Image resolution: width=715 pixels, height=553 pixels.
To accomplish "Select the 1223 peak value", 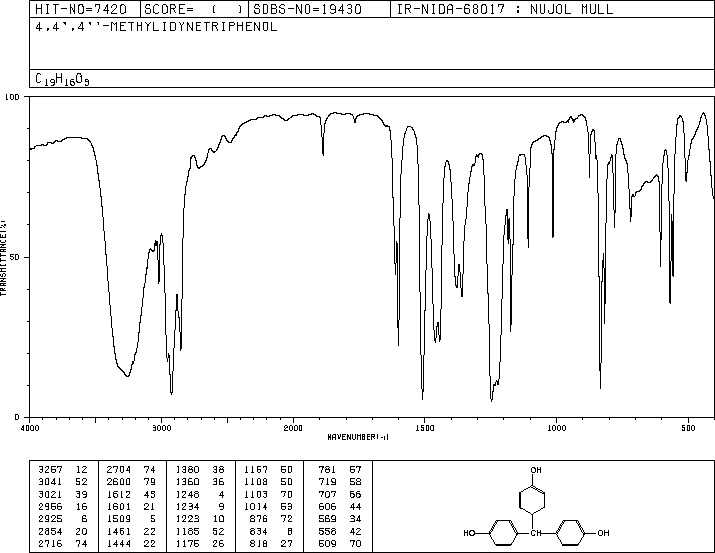I will (x=187, y=519).
